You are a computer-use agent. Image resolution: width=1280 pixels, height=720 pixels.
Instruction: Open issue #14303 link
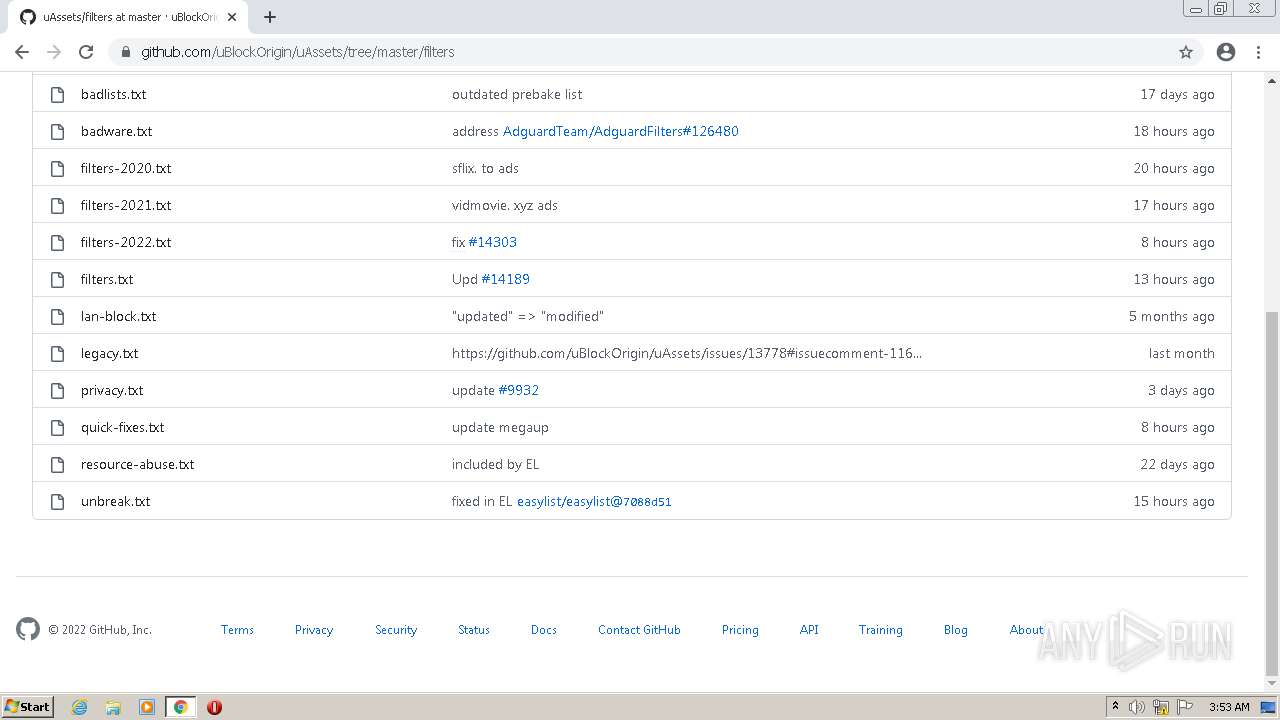493,242
